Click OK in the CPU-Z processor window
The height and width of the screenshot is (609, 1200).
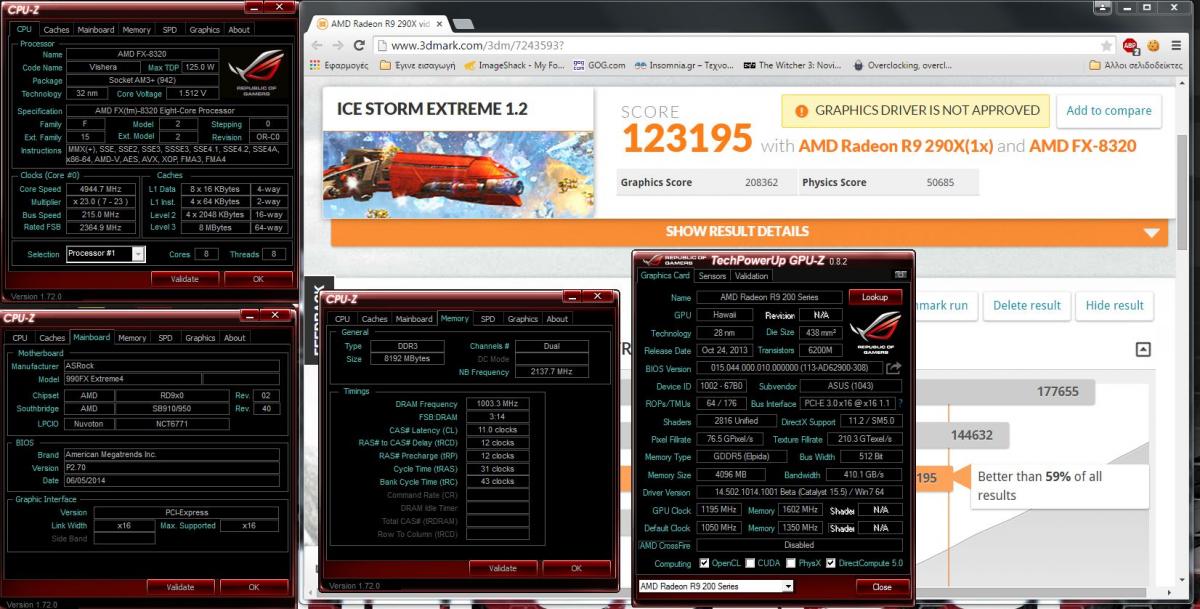pyautogui.click(x=258, y=279)
